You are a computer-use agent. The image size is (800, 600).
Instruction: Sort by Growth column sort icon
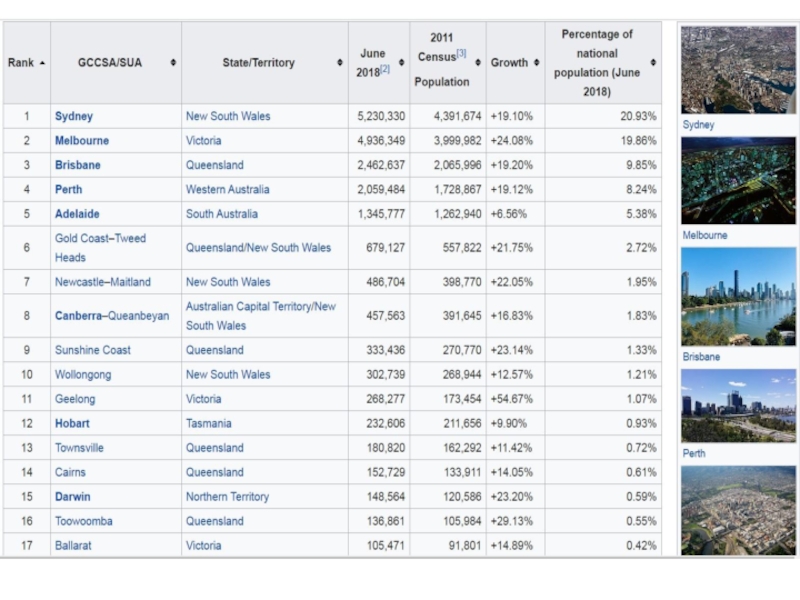coord(536,63)
